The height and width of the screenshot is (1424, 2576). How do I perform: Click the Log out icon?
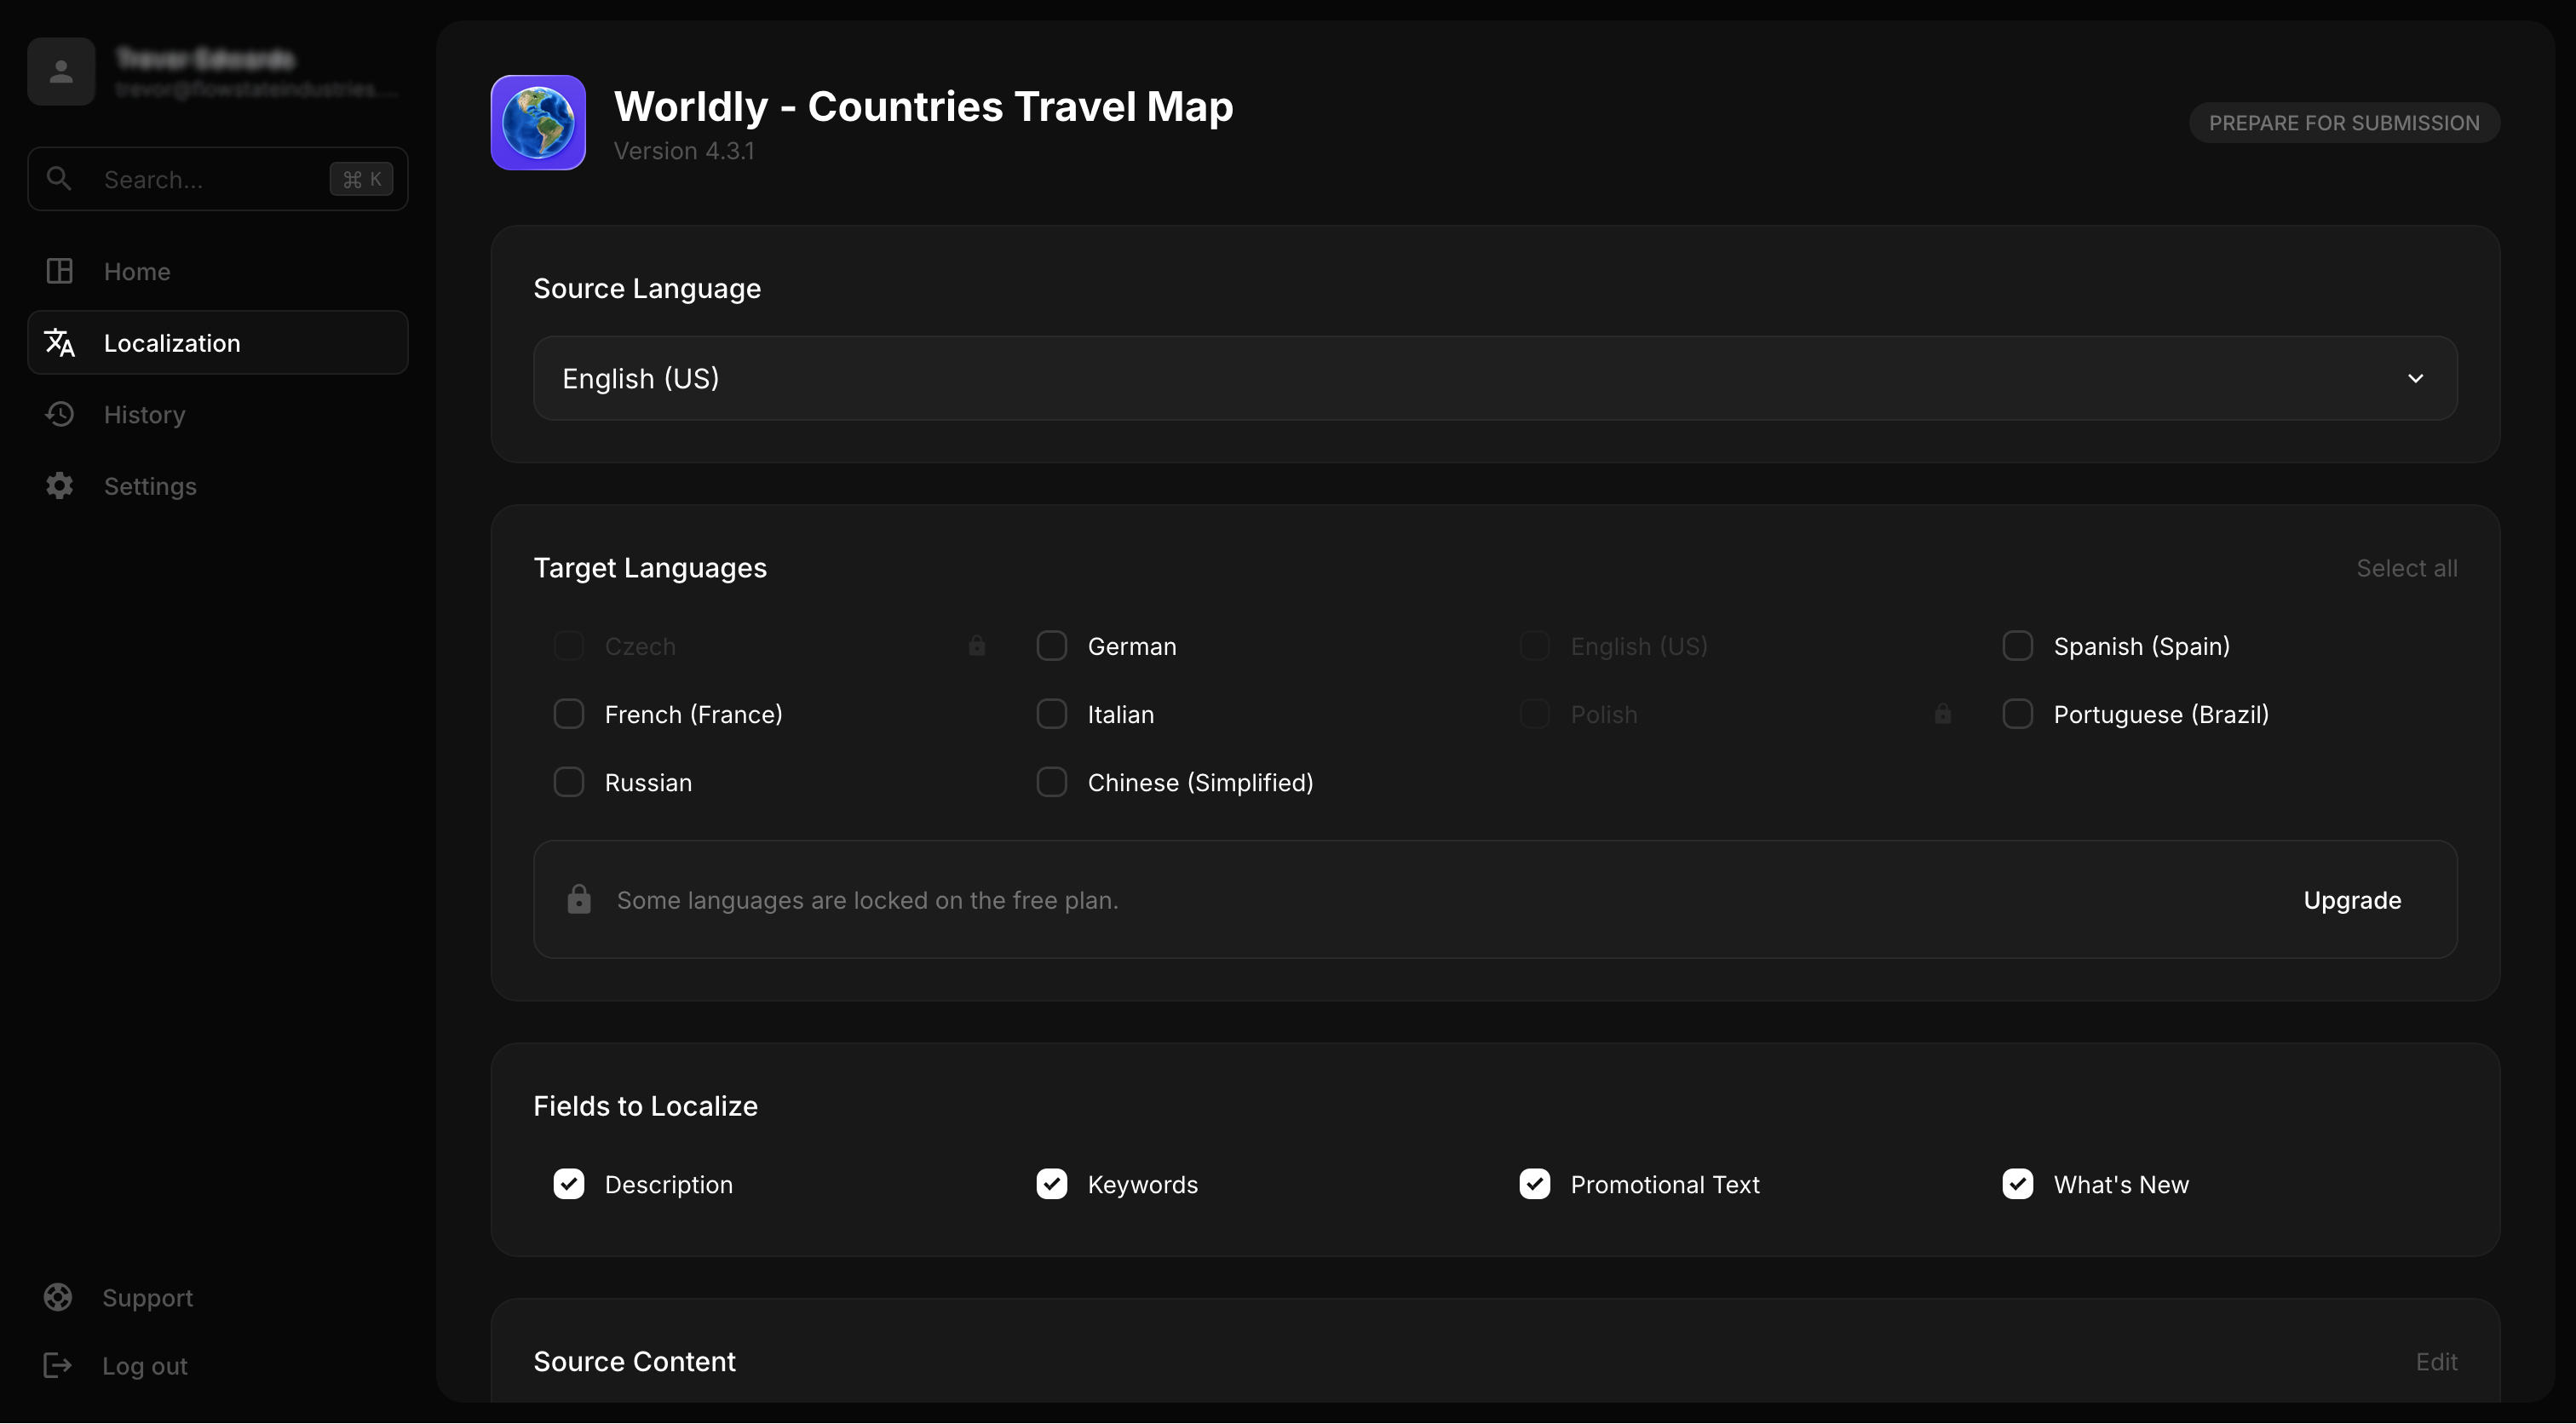click(58, 1365)
